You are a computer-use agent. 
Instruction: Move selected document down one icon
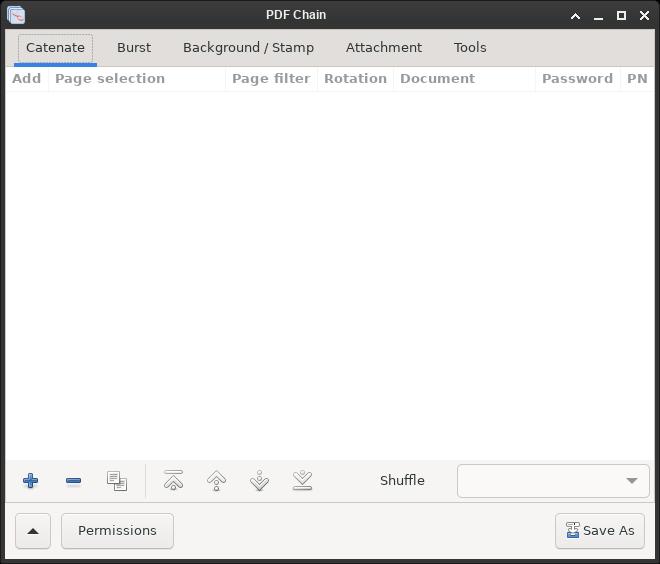point(259,481)
